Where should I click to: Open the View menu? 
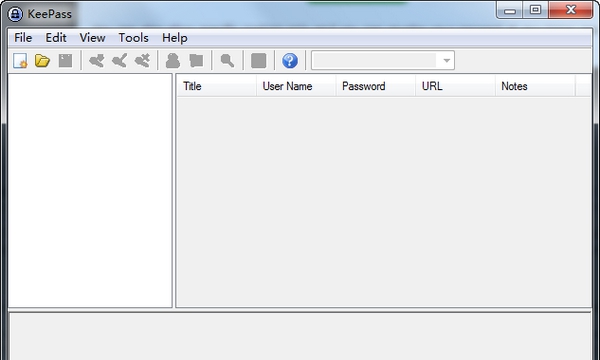coord(92,38)
